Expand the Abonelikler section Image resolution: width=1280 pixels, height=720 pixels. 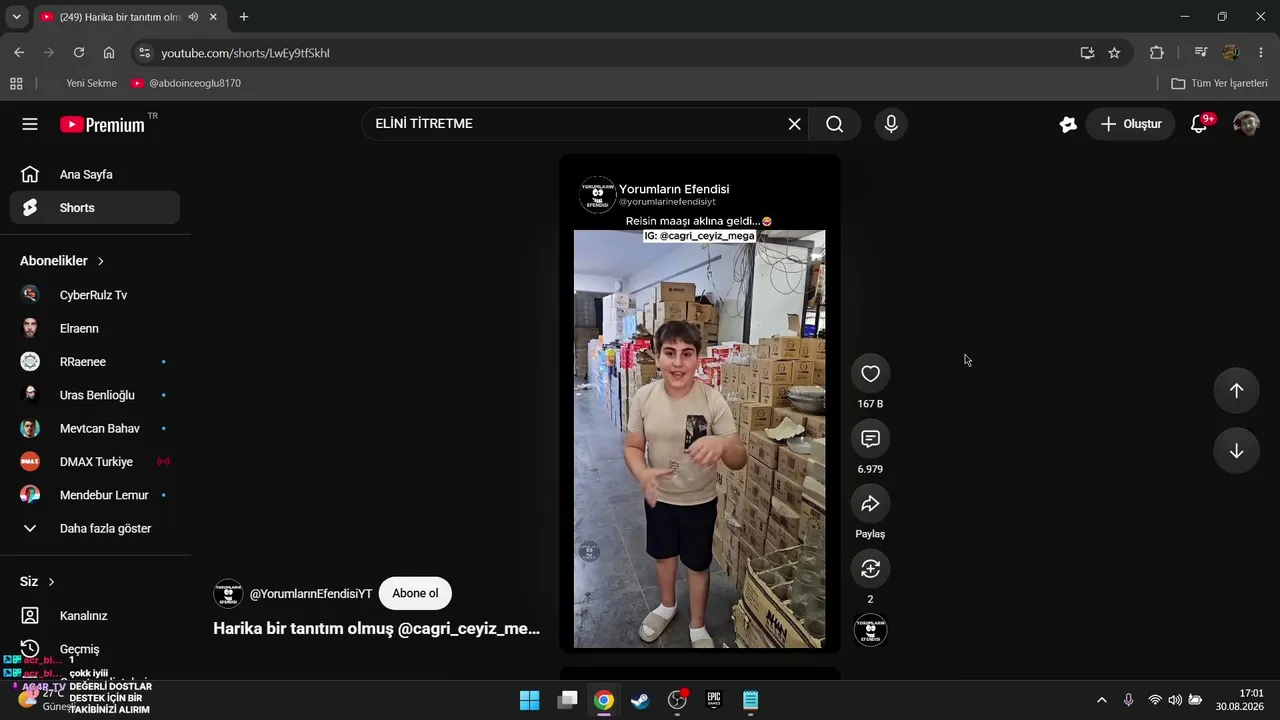62,261
